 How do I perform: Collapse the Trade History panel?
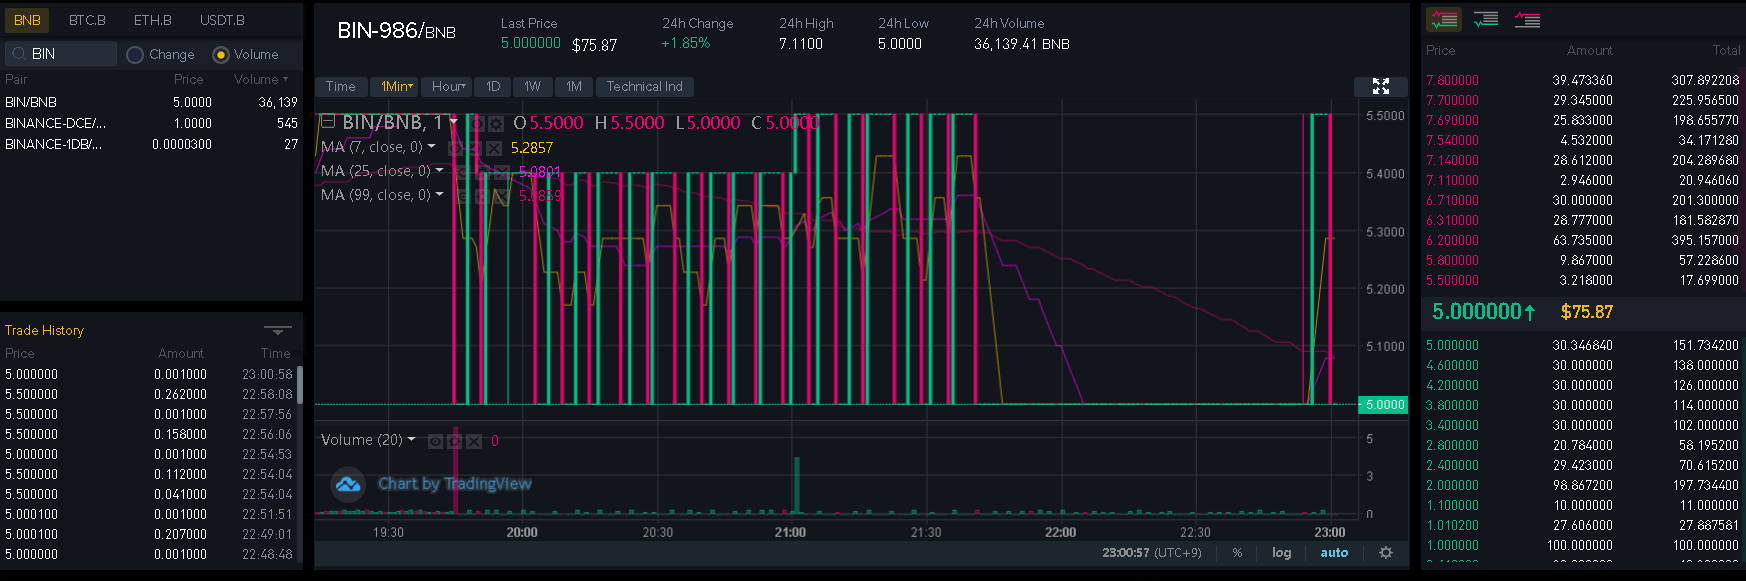[277, 330]
